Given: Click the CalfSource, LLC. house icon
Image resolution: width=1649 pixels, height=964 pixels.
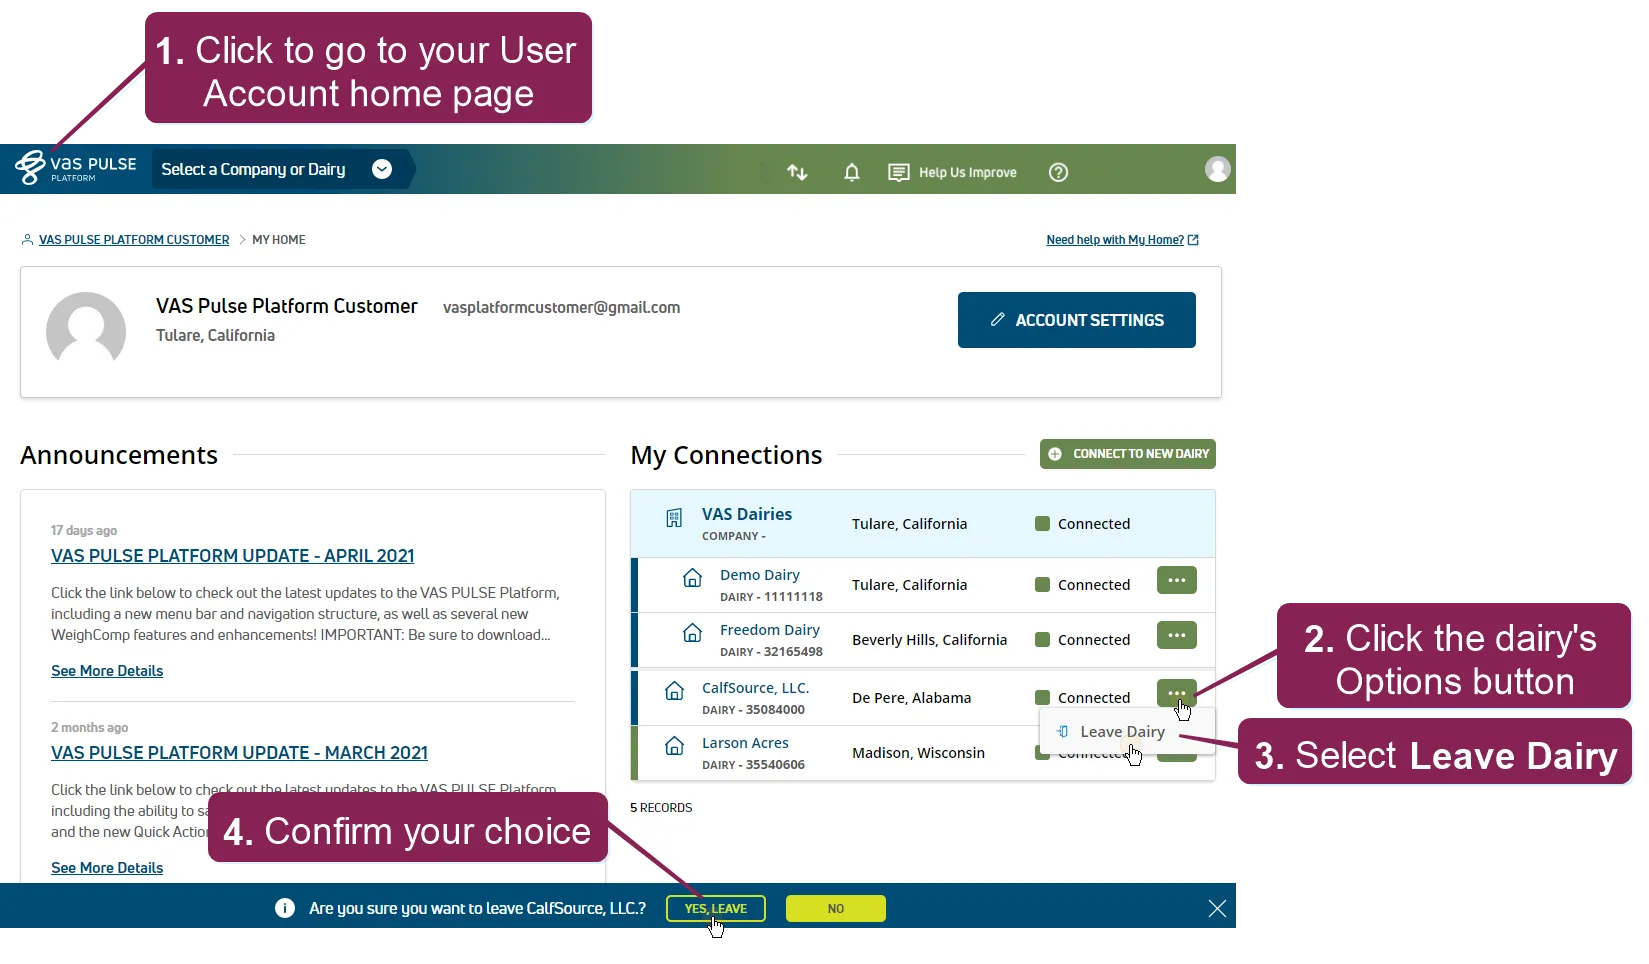Looking at the screenshot, I should click(x=675, y=691).
